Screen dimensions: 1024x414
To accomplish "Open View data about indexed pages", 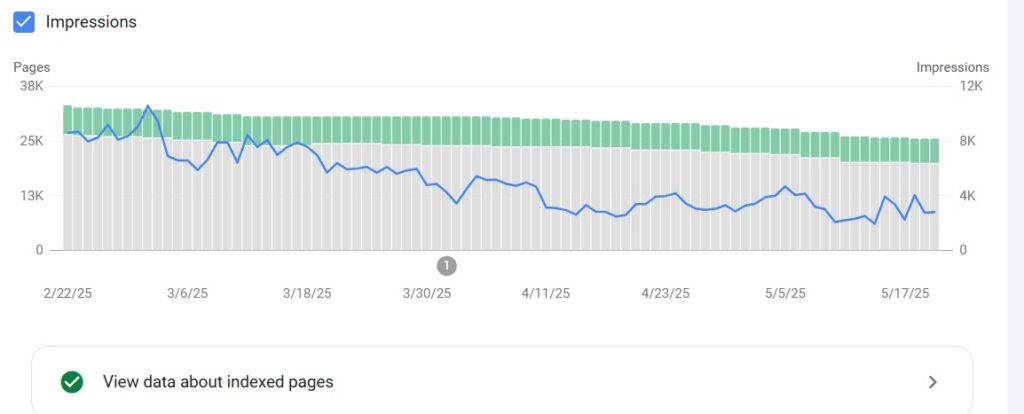I will coord(218,382).
